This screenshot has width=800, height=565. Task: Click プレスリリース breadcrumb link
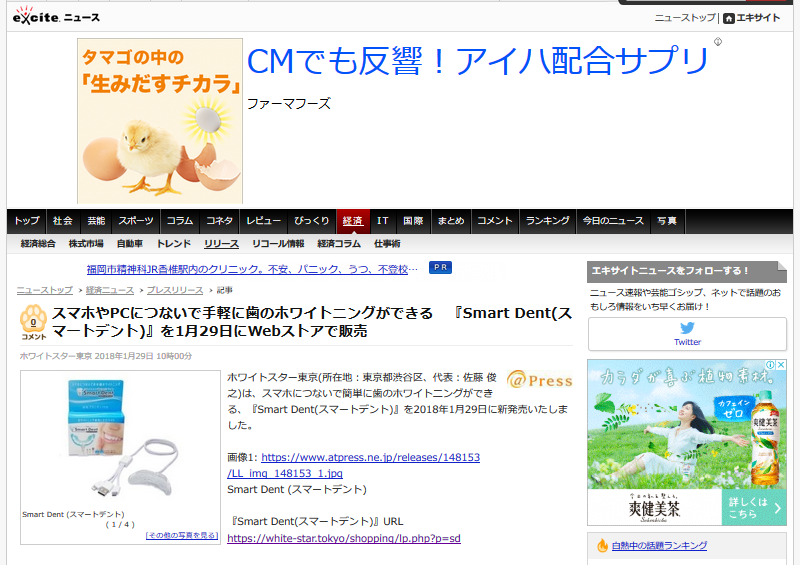(175, 290)
